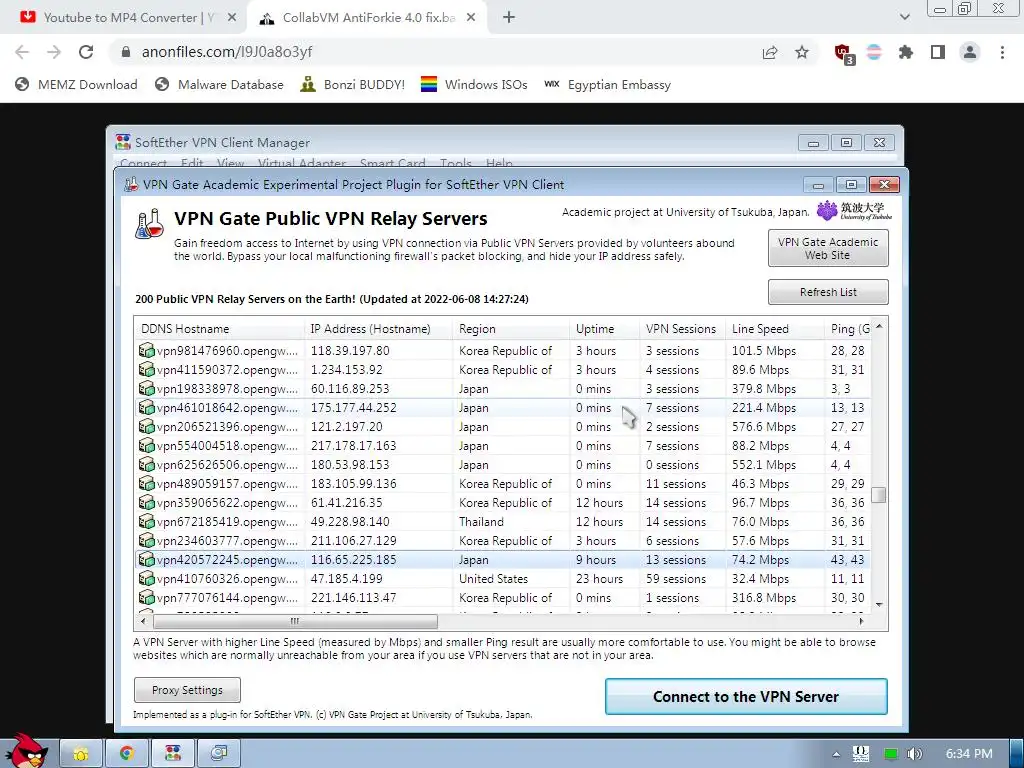Open the Extensions puzzle piece icon
The width and height of the screenshot is (1024, 768).
(x=906, y=52)
